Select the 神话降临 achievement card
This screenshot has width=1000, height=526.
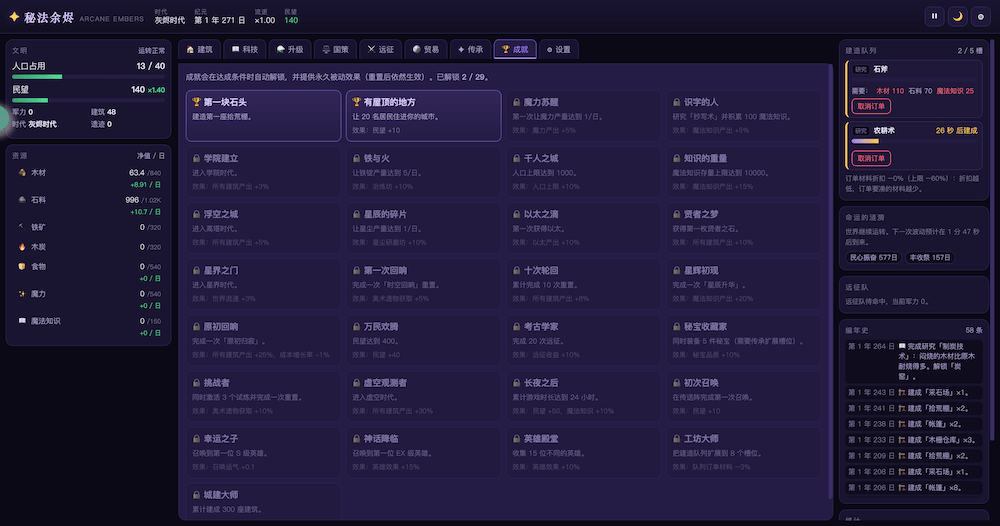coord(423,452)
